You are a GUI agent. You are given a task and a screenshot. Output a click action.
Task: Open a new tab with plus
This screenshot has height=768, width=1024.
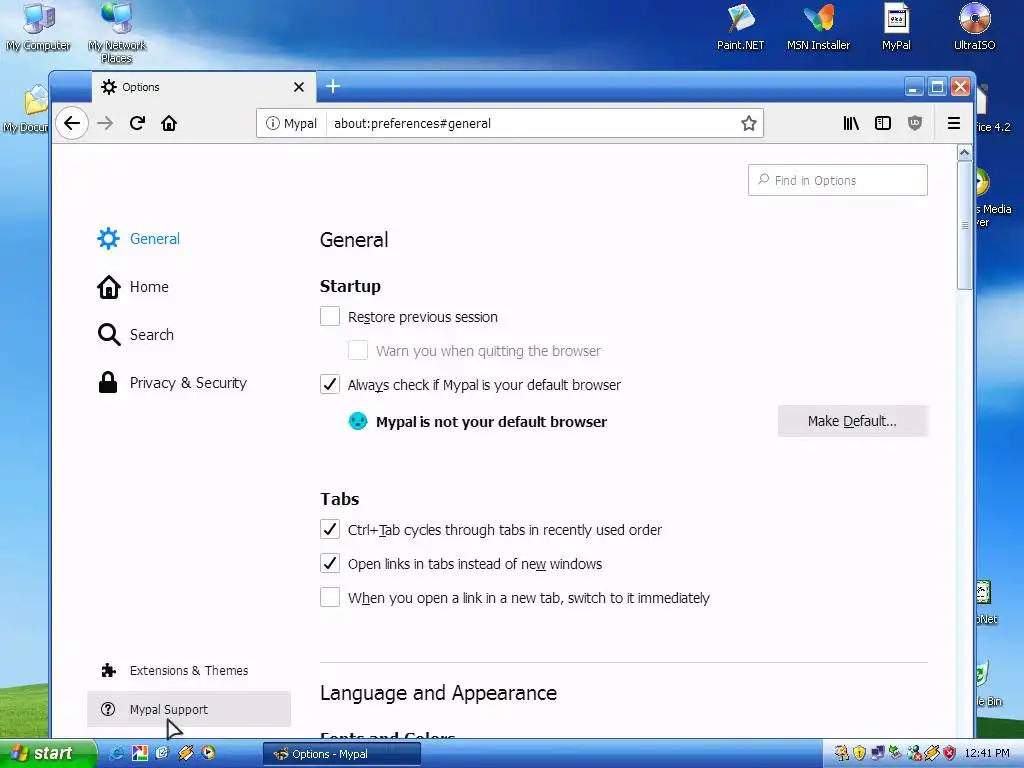pos(333,86)
